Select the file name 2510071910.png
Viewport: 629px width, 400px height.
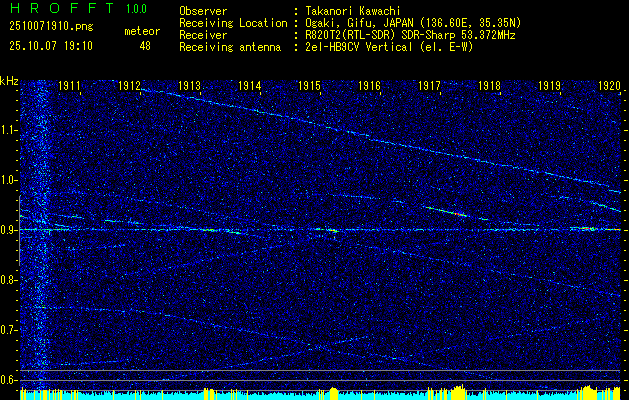pos(51,27)
